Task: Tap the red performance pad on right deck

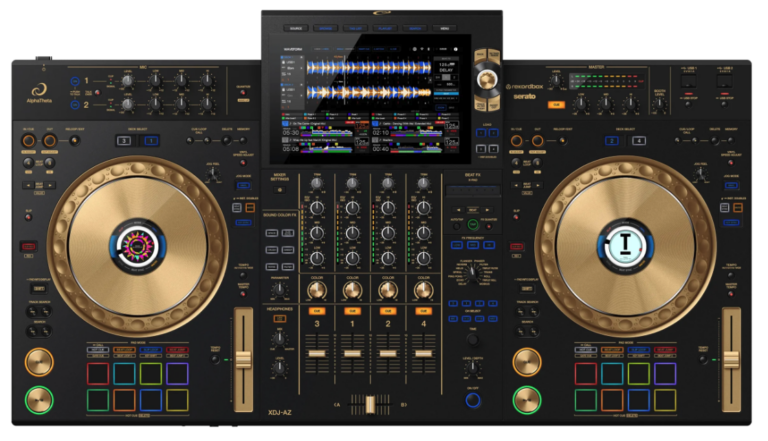Action: [x=586, y=373]
